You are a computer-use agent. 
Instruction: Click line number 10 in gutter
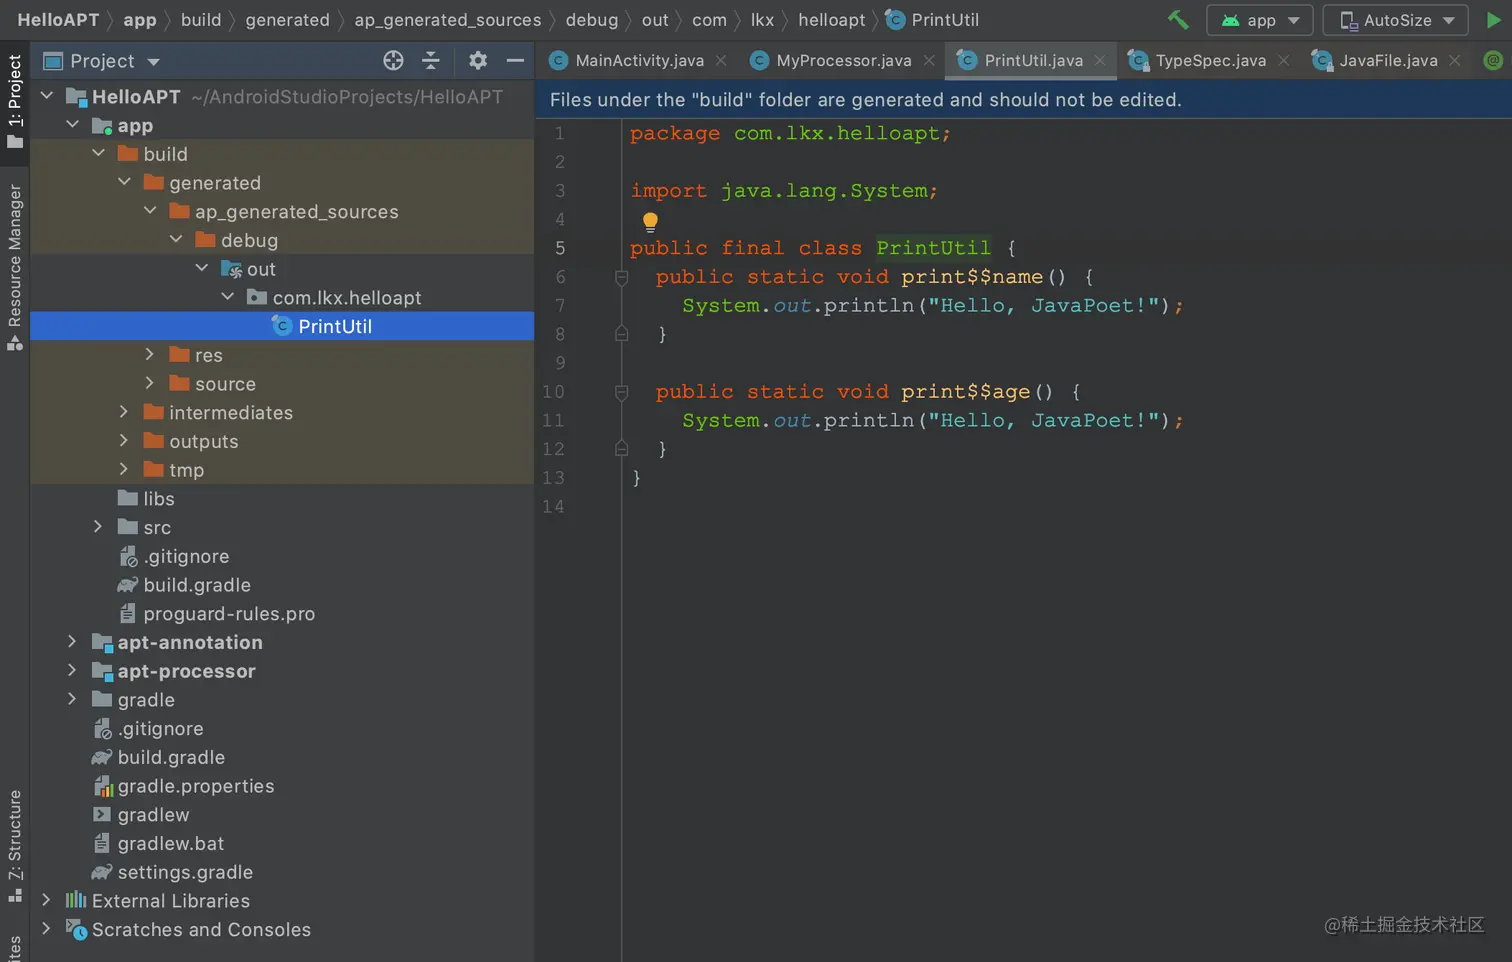(x=553, y=392)
